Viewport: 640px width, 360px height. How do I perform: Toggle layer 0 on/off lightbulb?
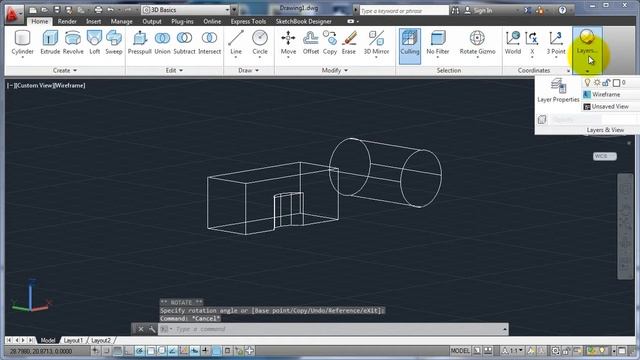[587, 82]
